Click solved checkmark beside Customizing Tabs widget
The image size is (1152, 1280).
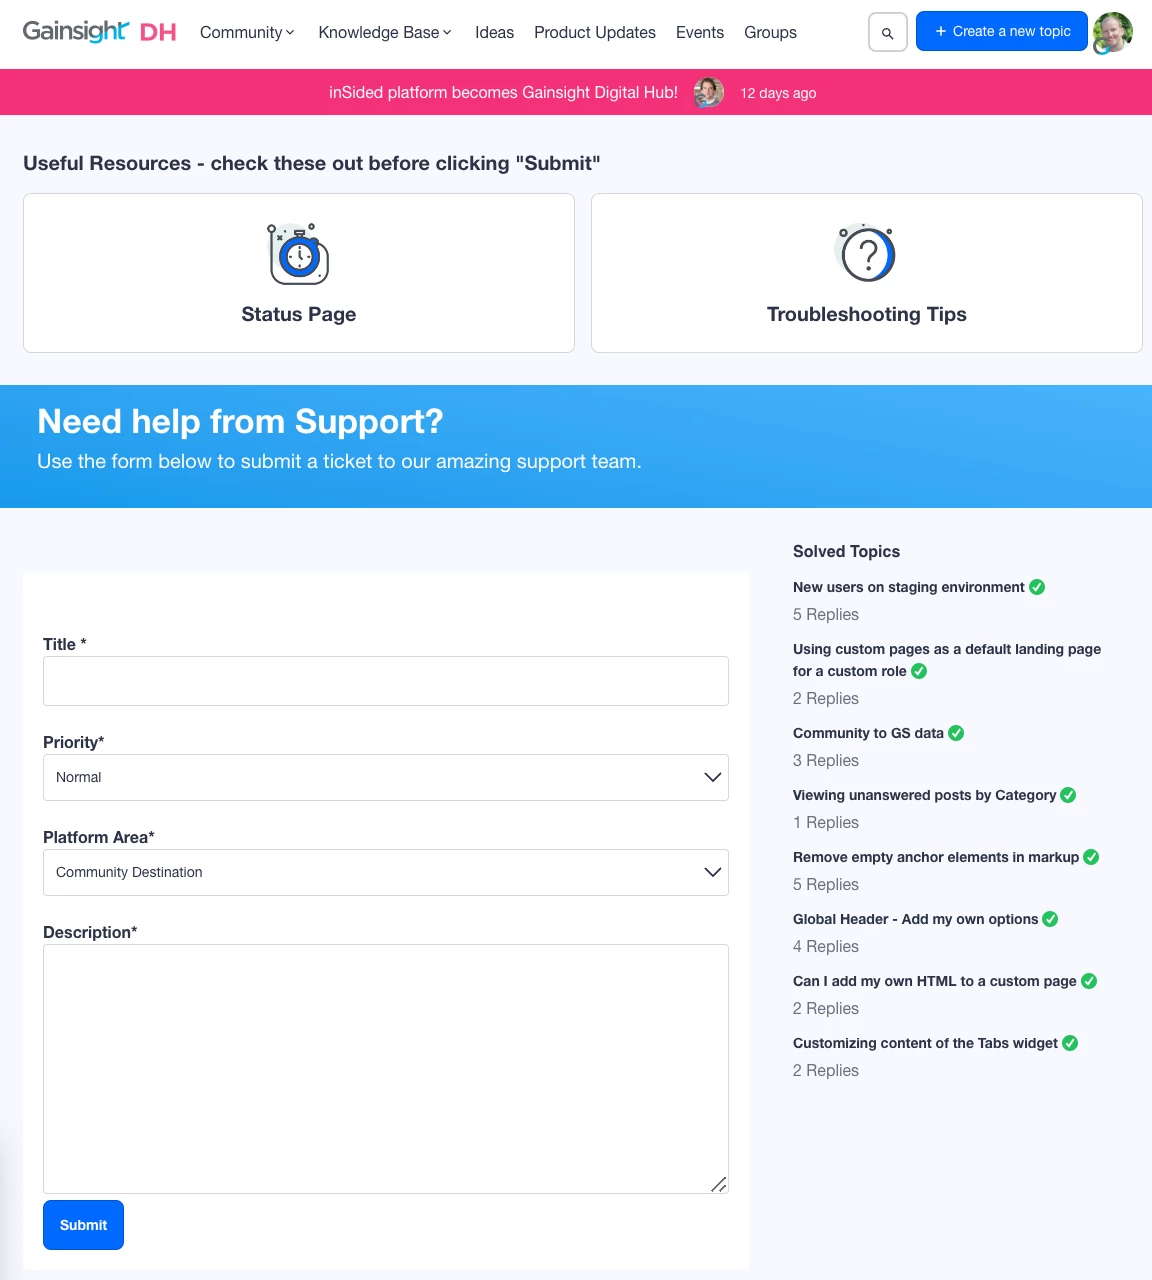point(1070,1043)
